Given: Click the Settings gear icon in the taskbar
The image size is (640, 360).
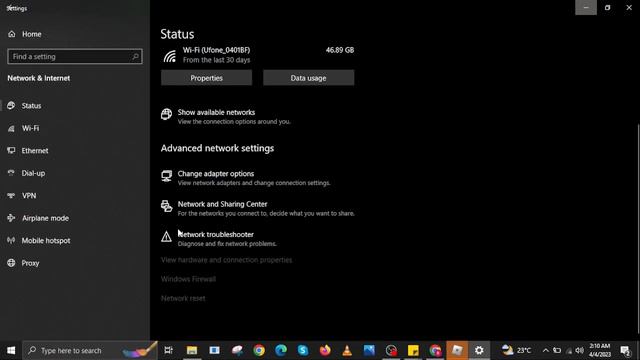Looking at the screenshot, I should (x=479, y=350).
